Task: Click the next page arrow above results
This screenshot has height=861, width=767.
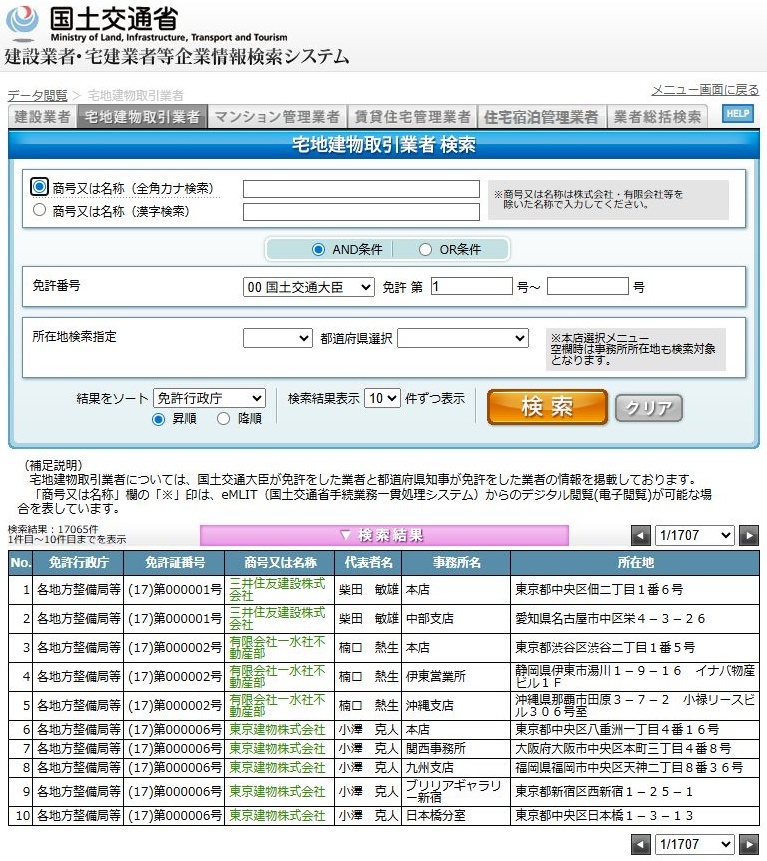Action: pyautogui.click(x=749, y=535)
